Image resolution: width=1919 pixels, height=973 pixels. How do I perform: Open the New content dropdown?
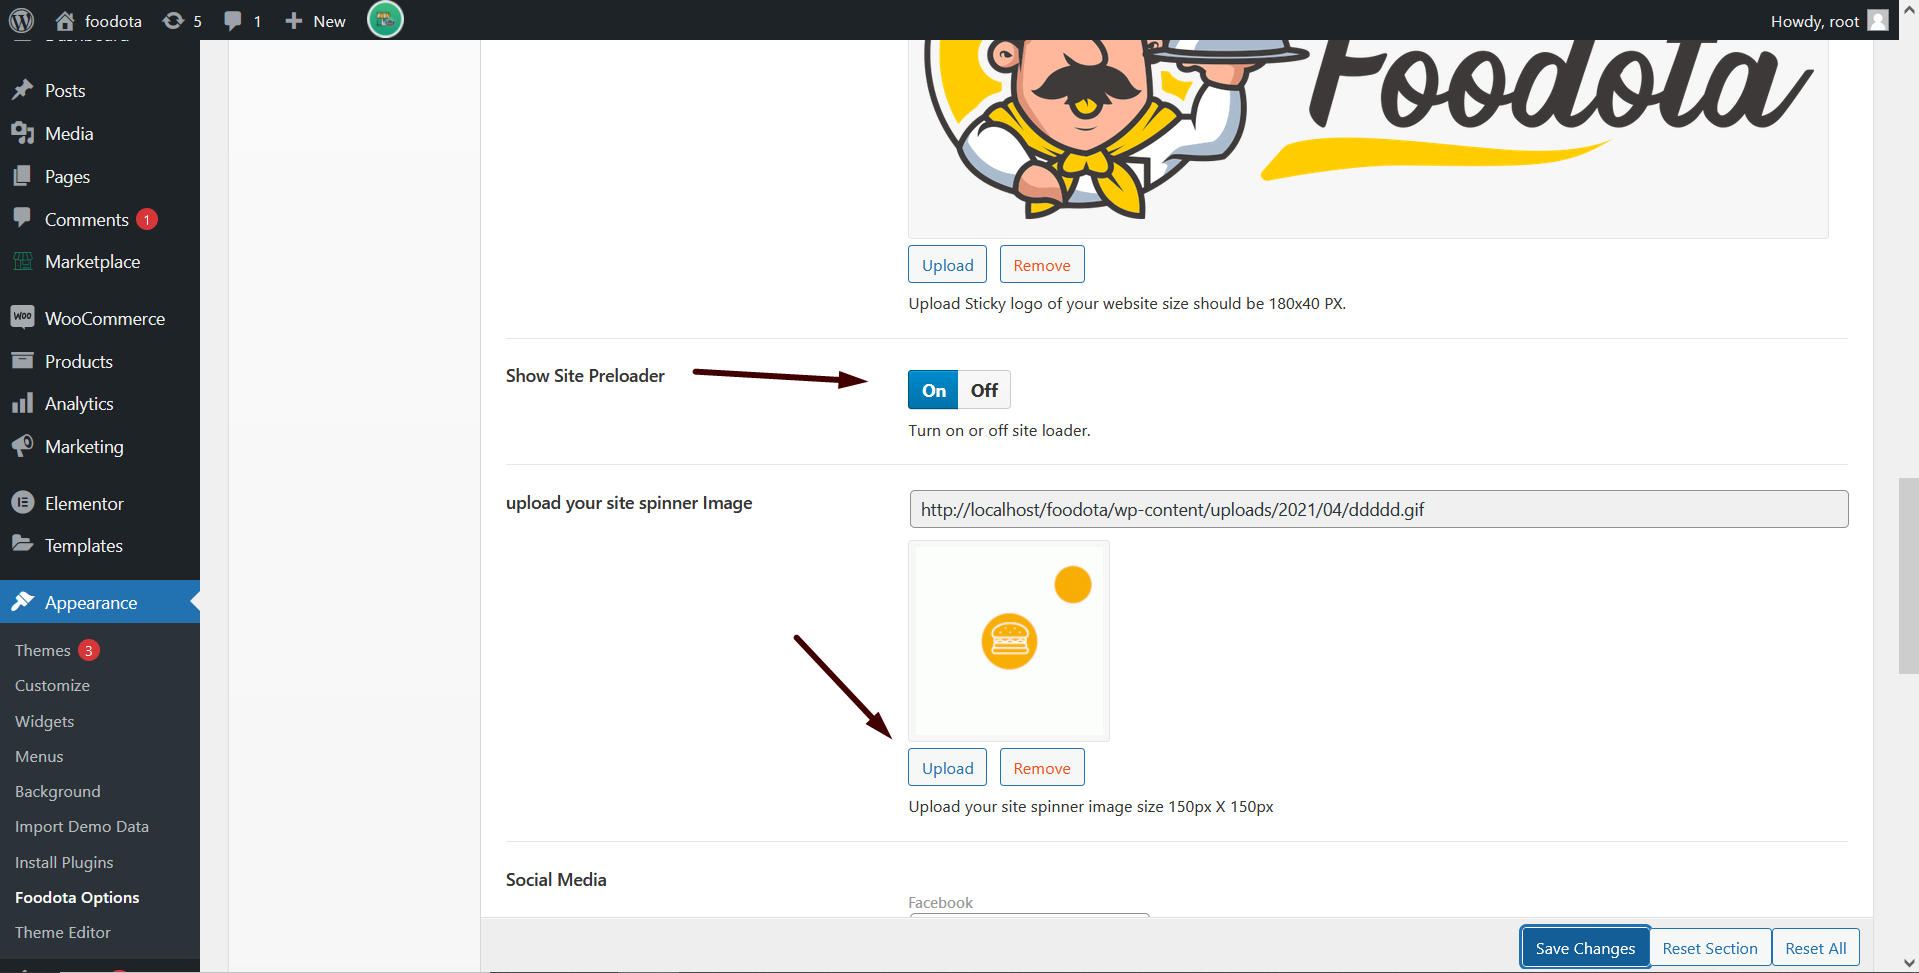pos(316,21)
